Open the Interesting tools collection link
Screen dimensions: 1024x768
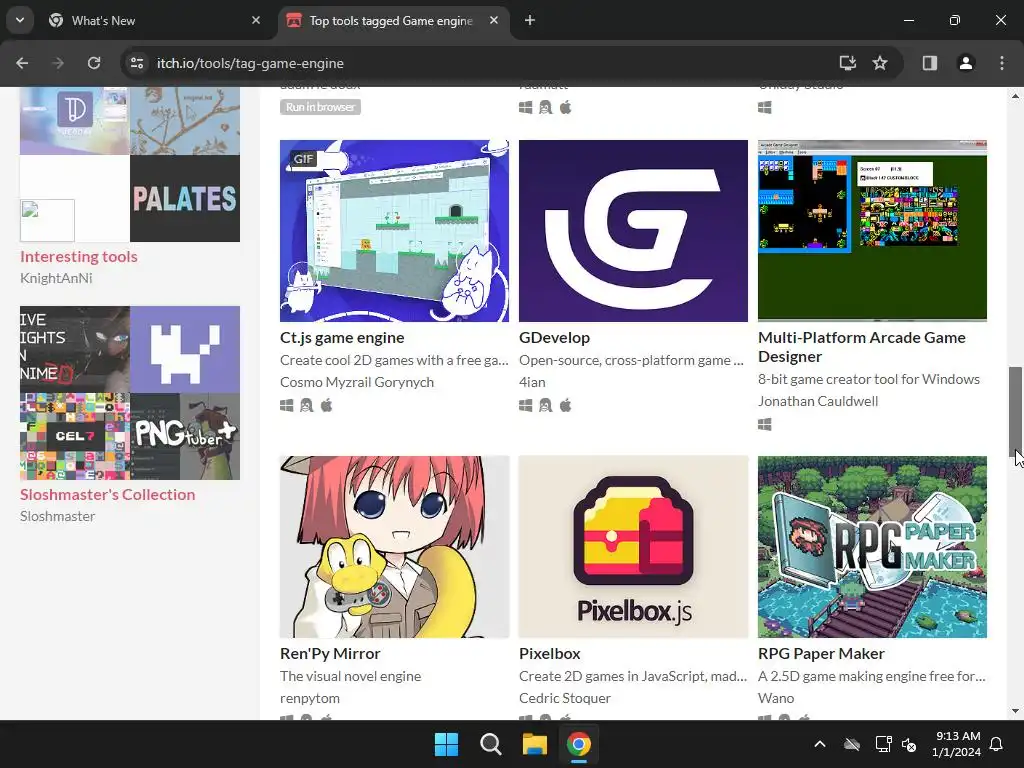click(x=79, y=257)
